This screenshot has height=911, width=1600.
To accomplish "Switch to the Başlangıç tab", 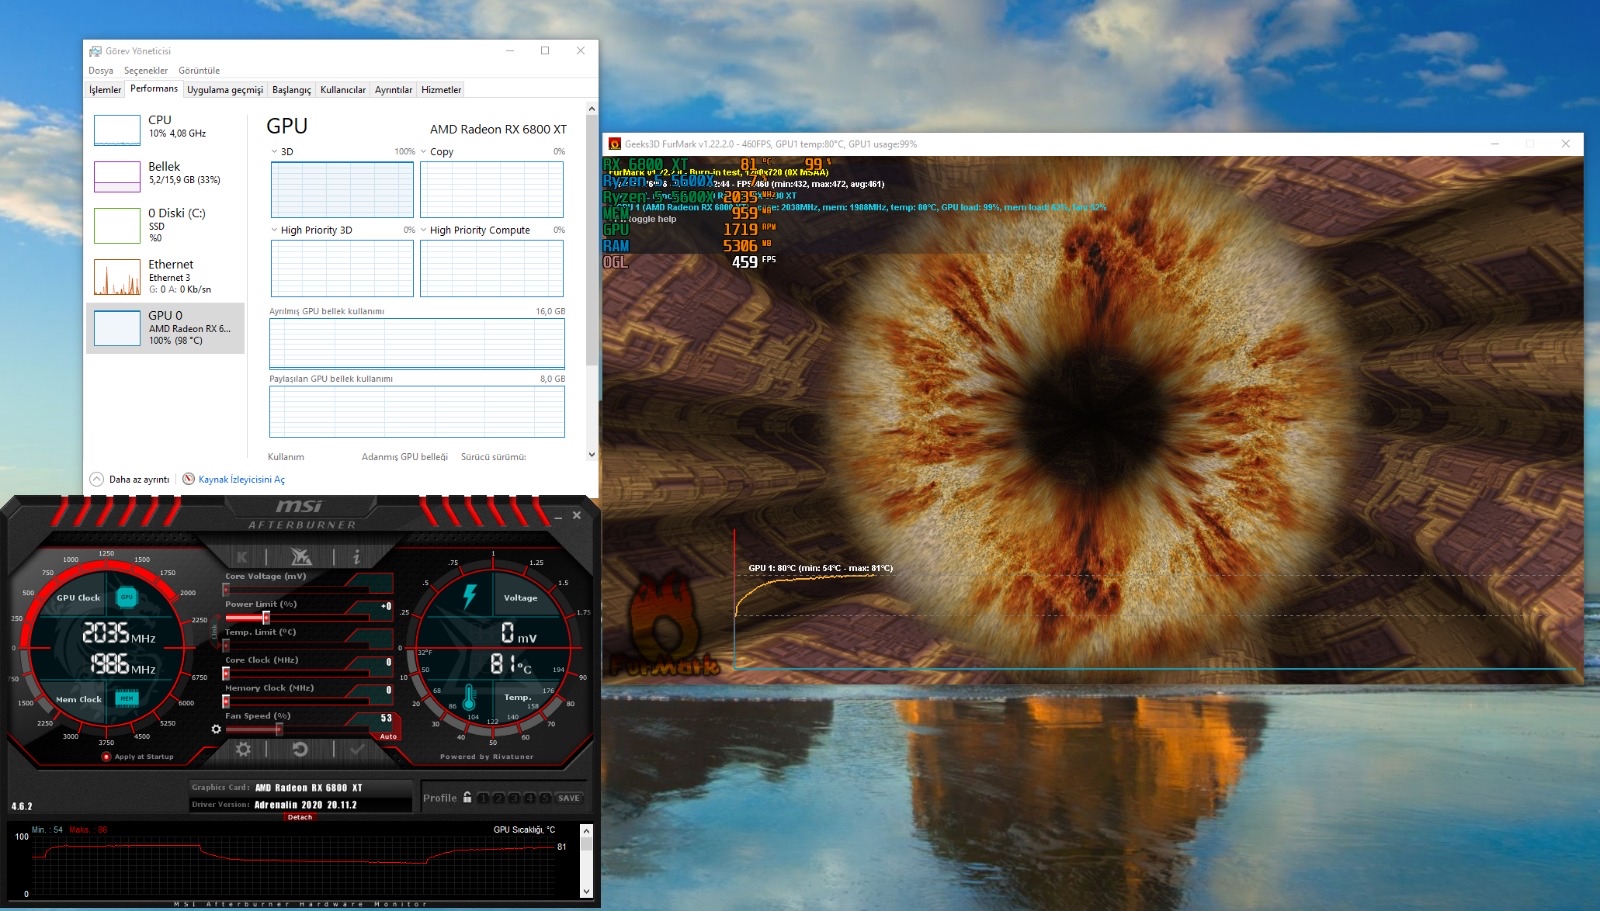I will (292, 90).
